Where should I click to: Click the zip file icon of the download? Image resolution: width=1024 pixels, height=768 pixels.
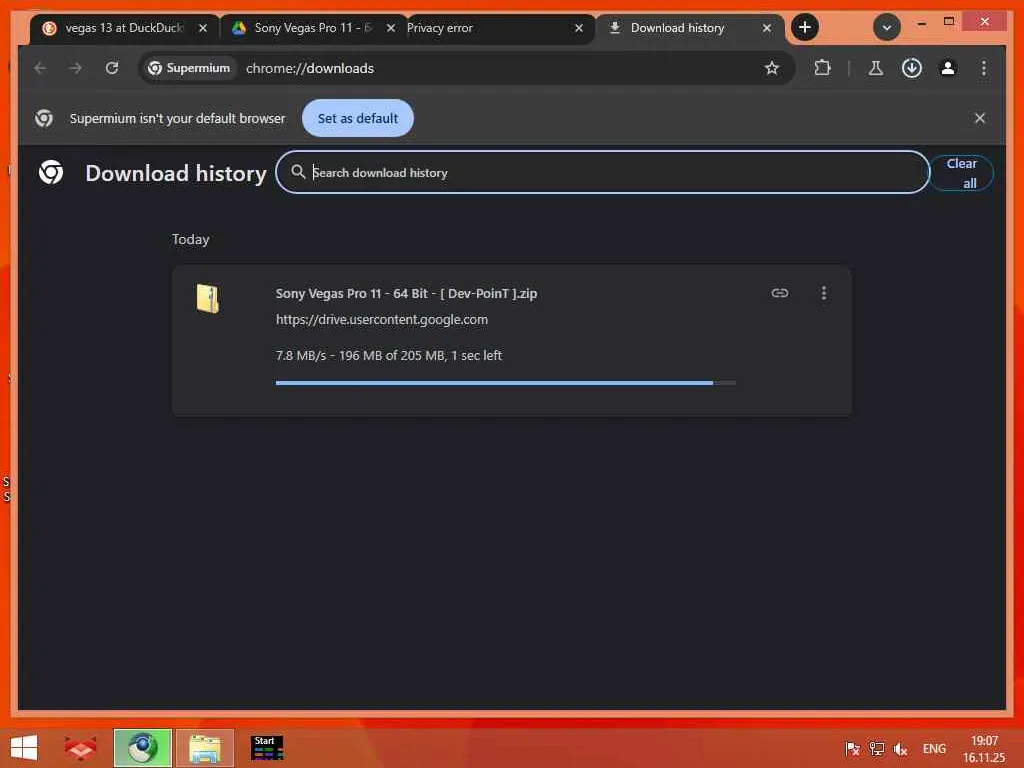(x=208, y=298)
